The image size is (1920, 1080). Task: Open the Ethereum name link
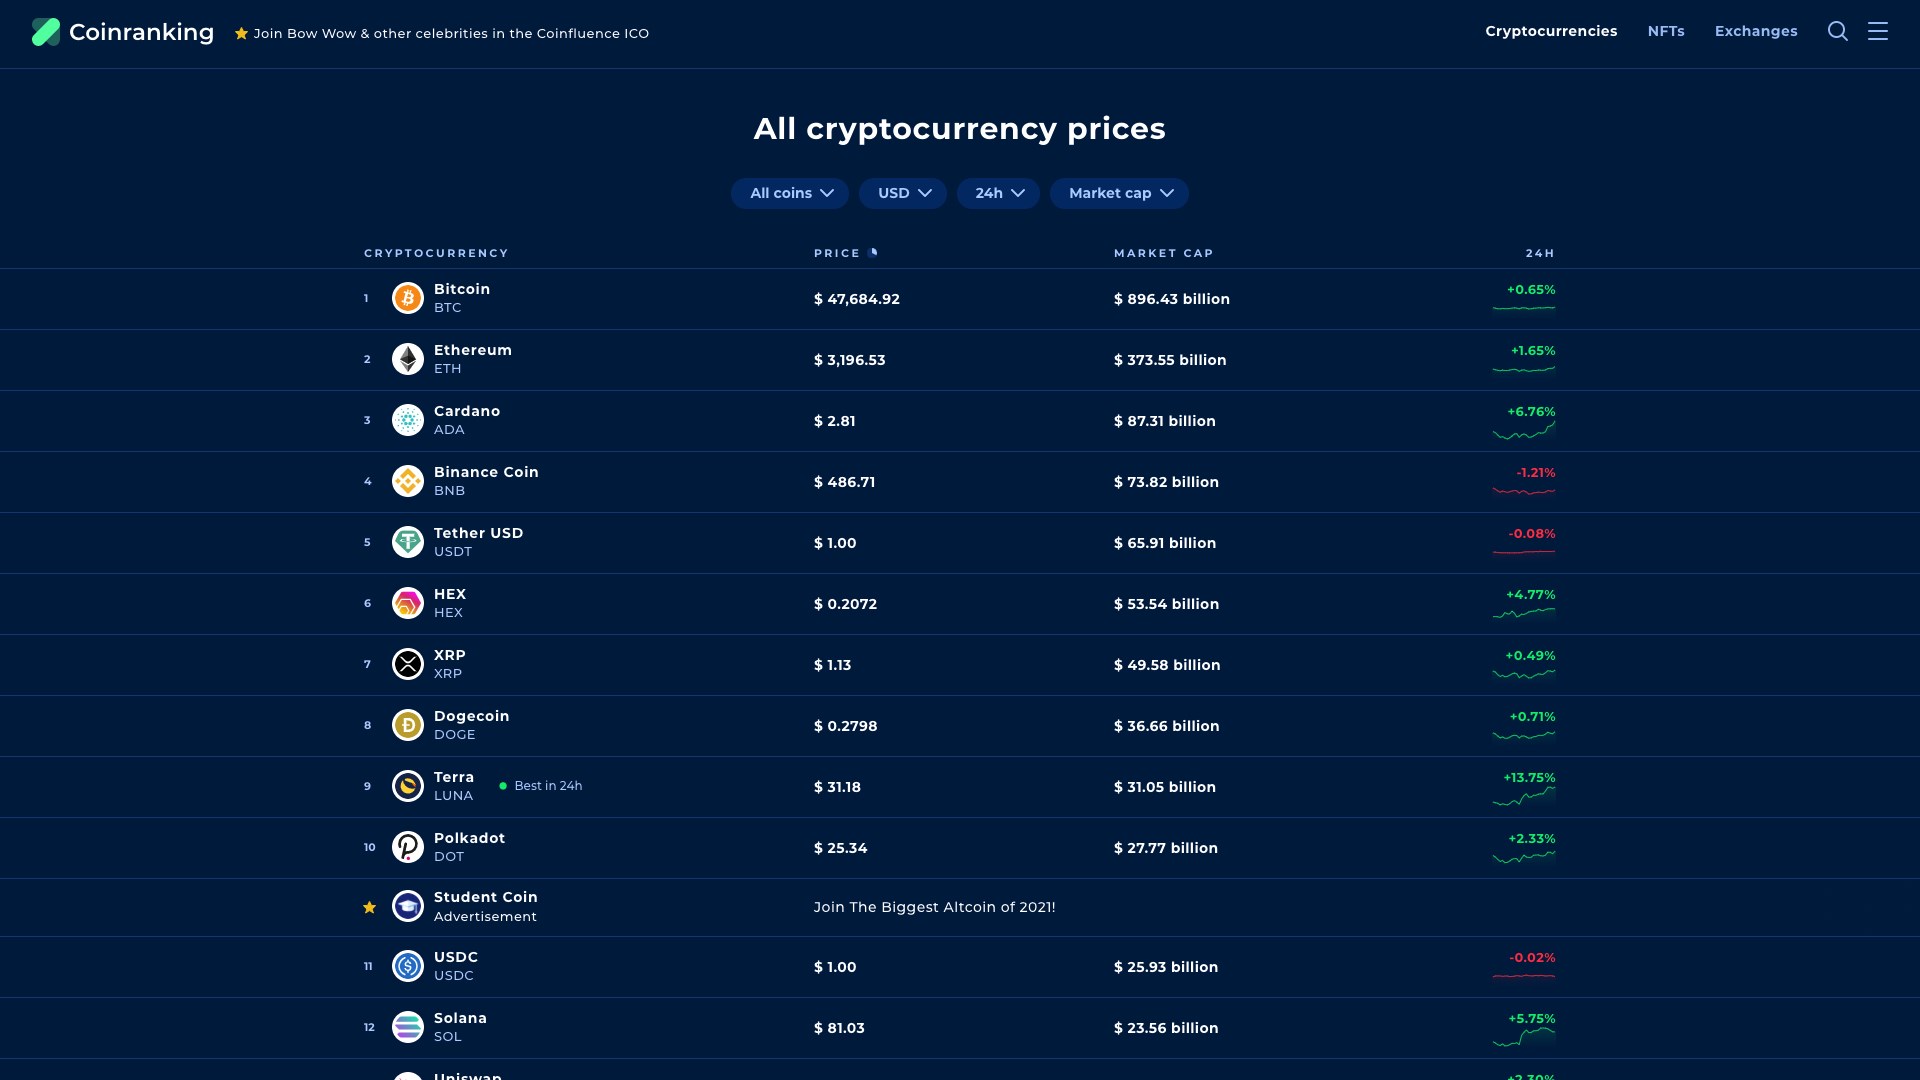click(473, 350)
